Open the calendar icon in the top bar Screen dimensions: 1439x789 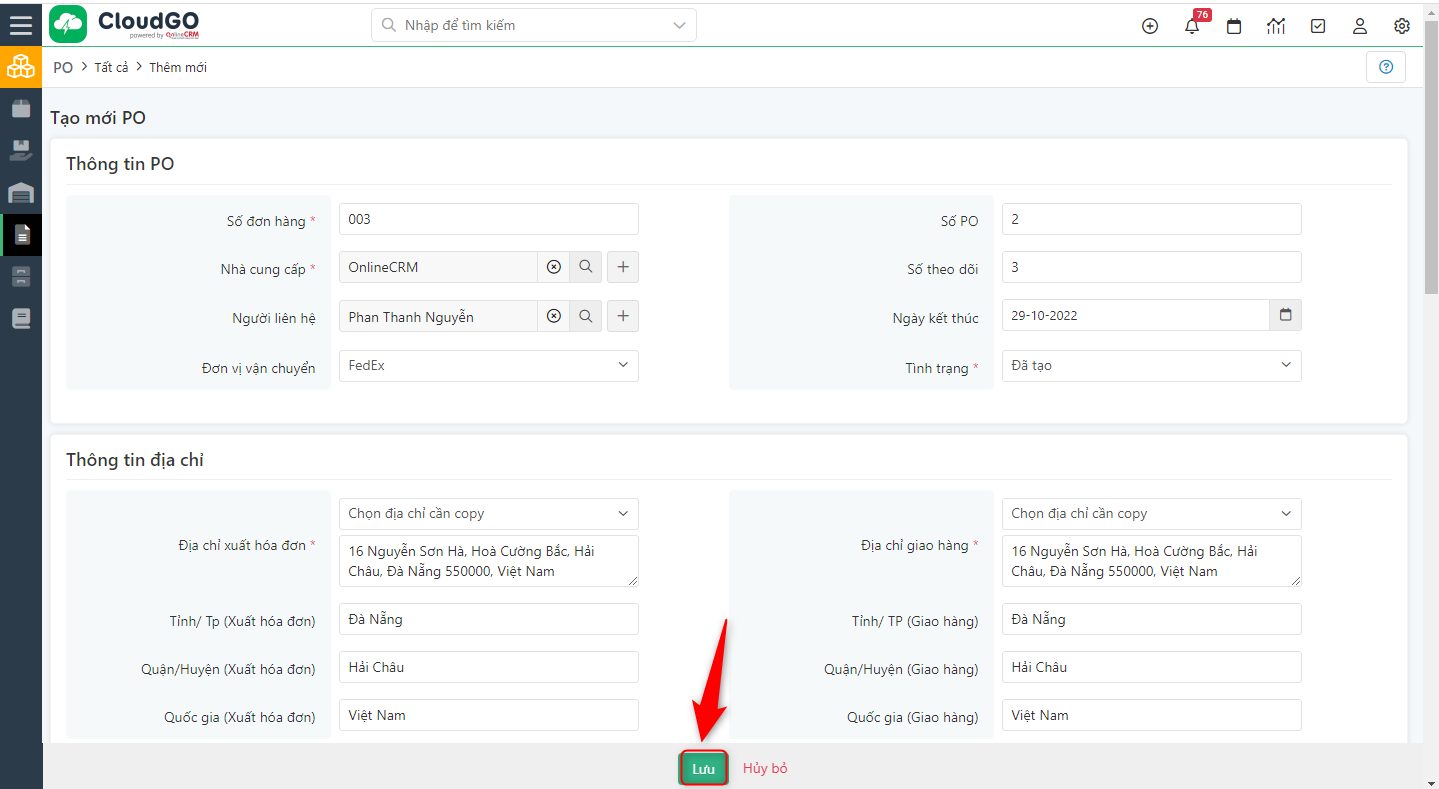[x=1233, y=26]
